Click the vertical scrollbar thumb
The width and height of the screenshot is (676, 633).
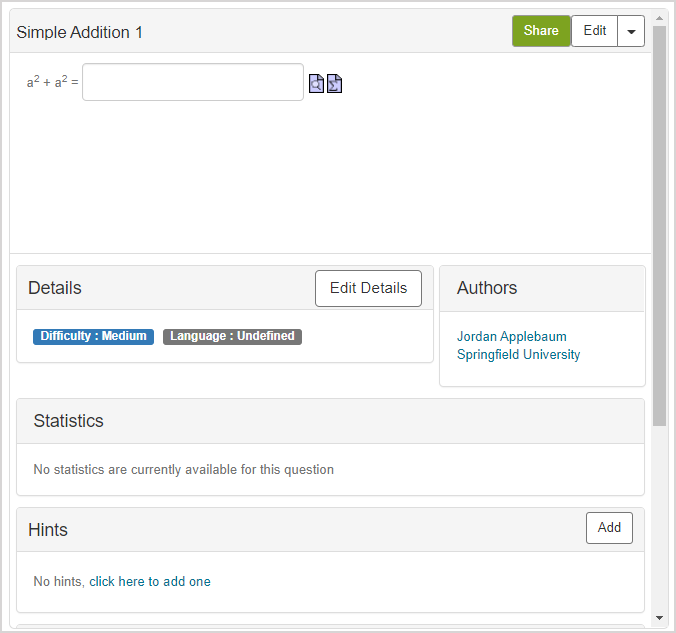[659, 225]
